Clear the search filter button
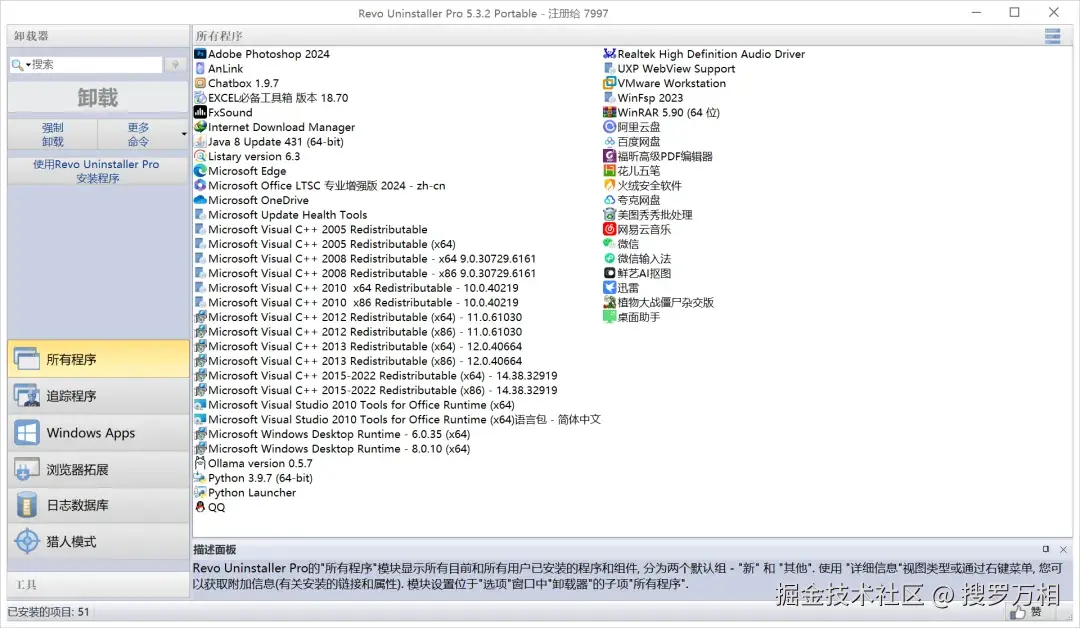The image size is (1080, 628). (175, 64)
